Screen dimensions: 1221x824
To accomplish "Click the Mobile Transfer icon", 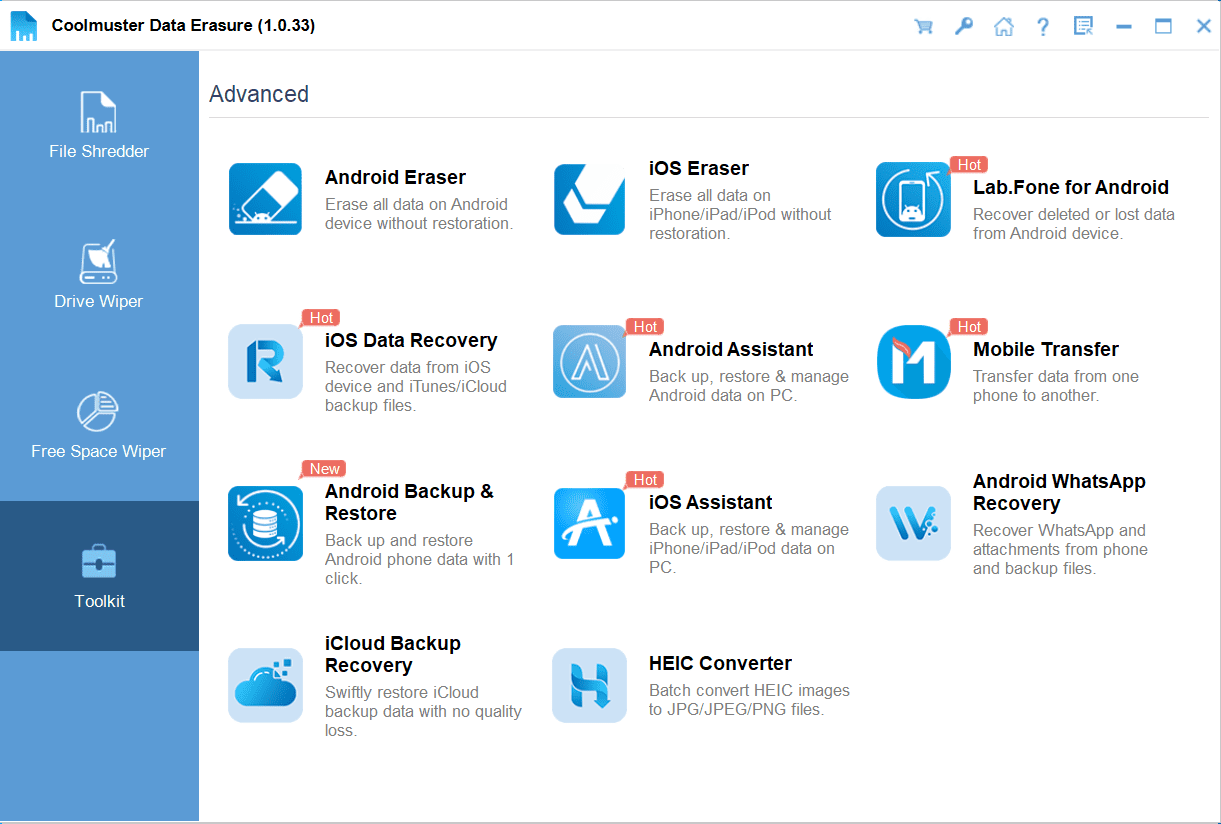I will (913, 361).
